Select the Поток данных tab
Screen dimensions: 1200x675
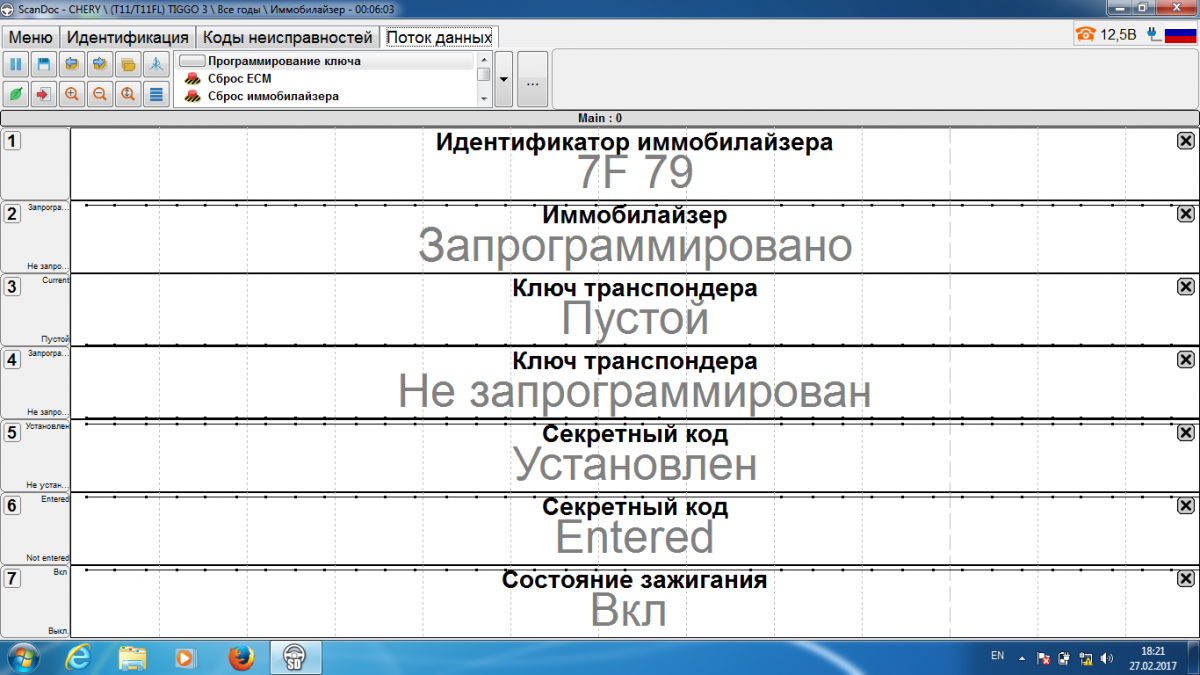(x=439, y=38)
